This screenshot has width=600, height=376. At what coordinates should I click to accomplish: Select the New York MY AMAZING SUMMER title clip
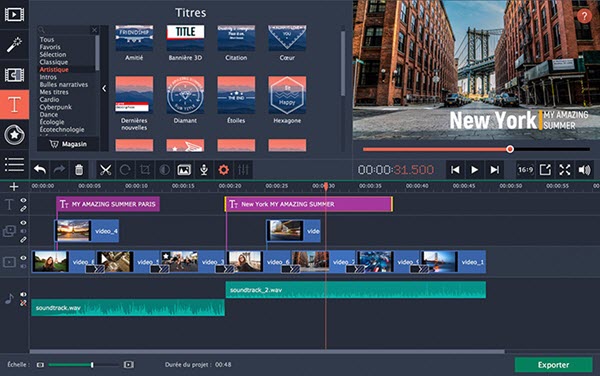(x=308, y=204)
